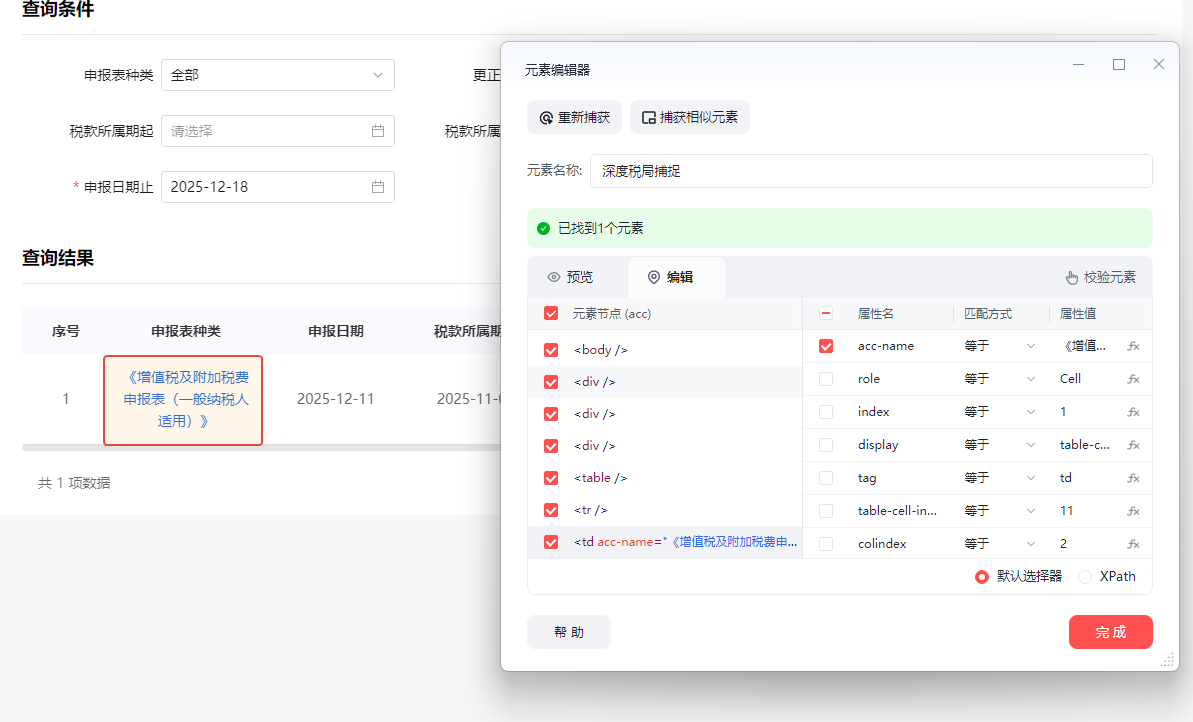1193x722 pixels.
Task: Click the horizontal scrollbar under results table
Action: [260, 447]
